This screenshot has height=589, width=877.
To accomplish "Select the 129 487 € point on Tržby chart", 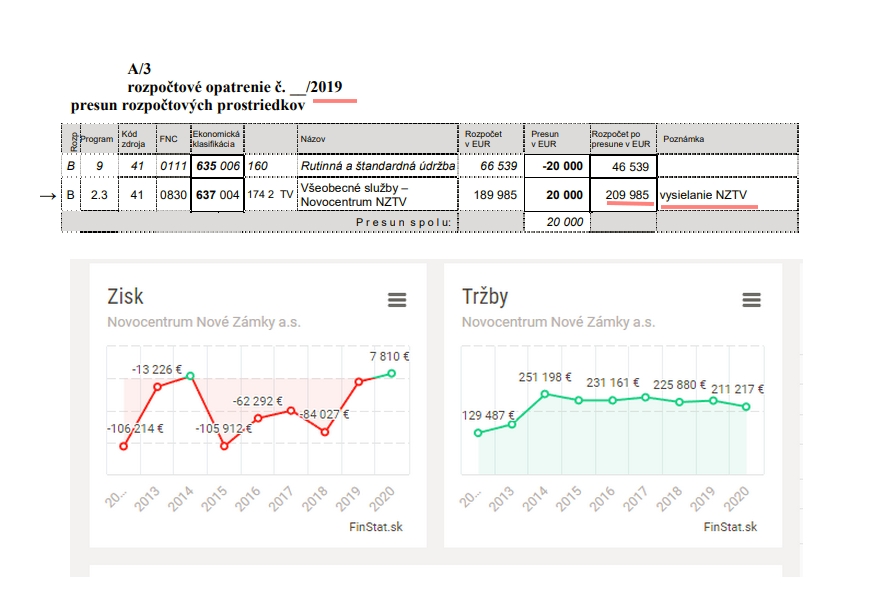I will pyautogui.click(x=478, y=432).
